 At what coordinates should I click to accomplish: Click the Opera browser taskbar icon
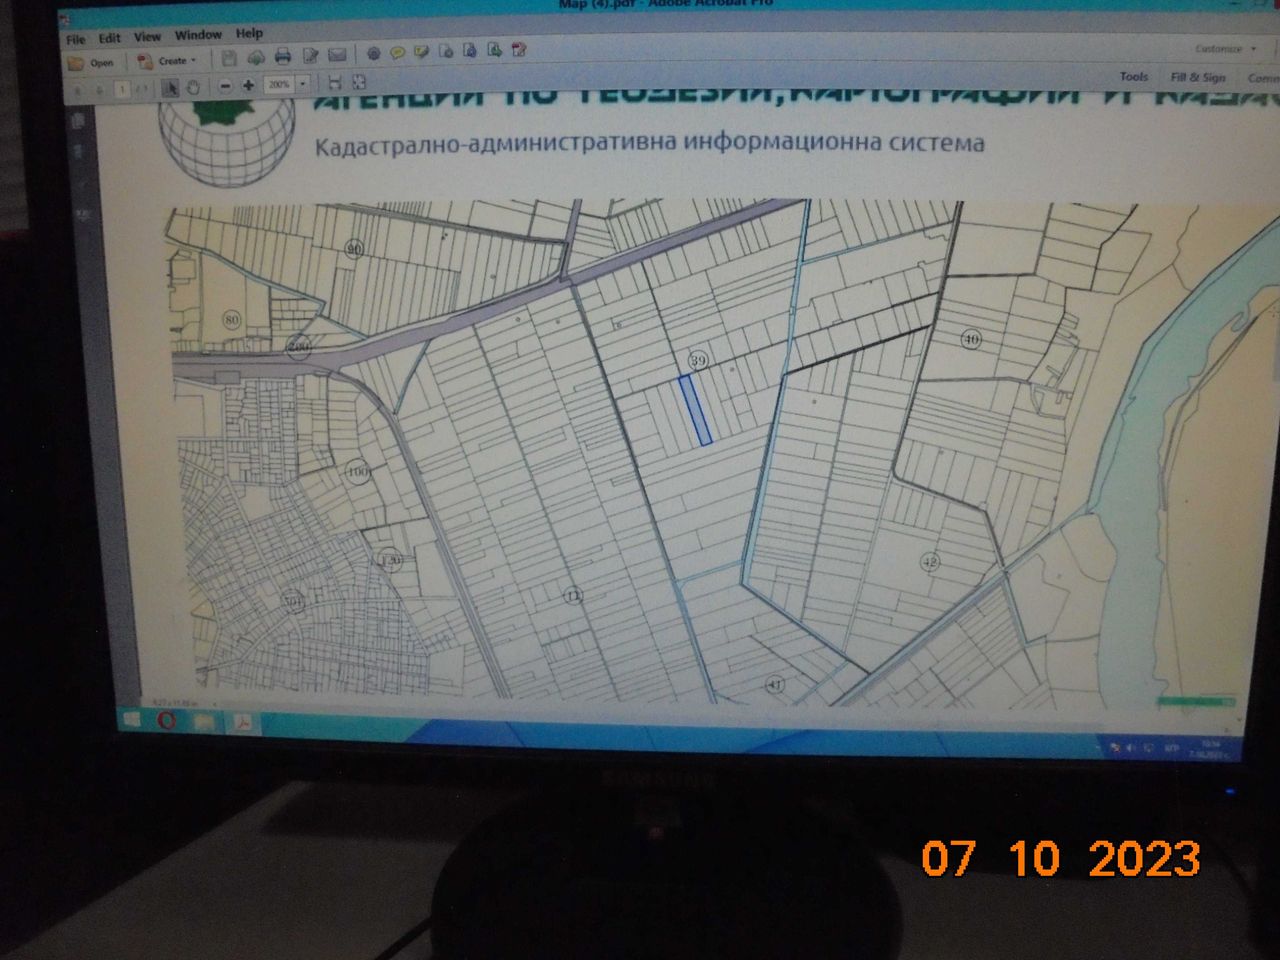point(166,721)
